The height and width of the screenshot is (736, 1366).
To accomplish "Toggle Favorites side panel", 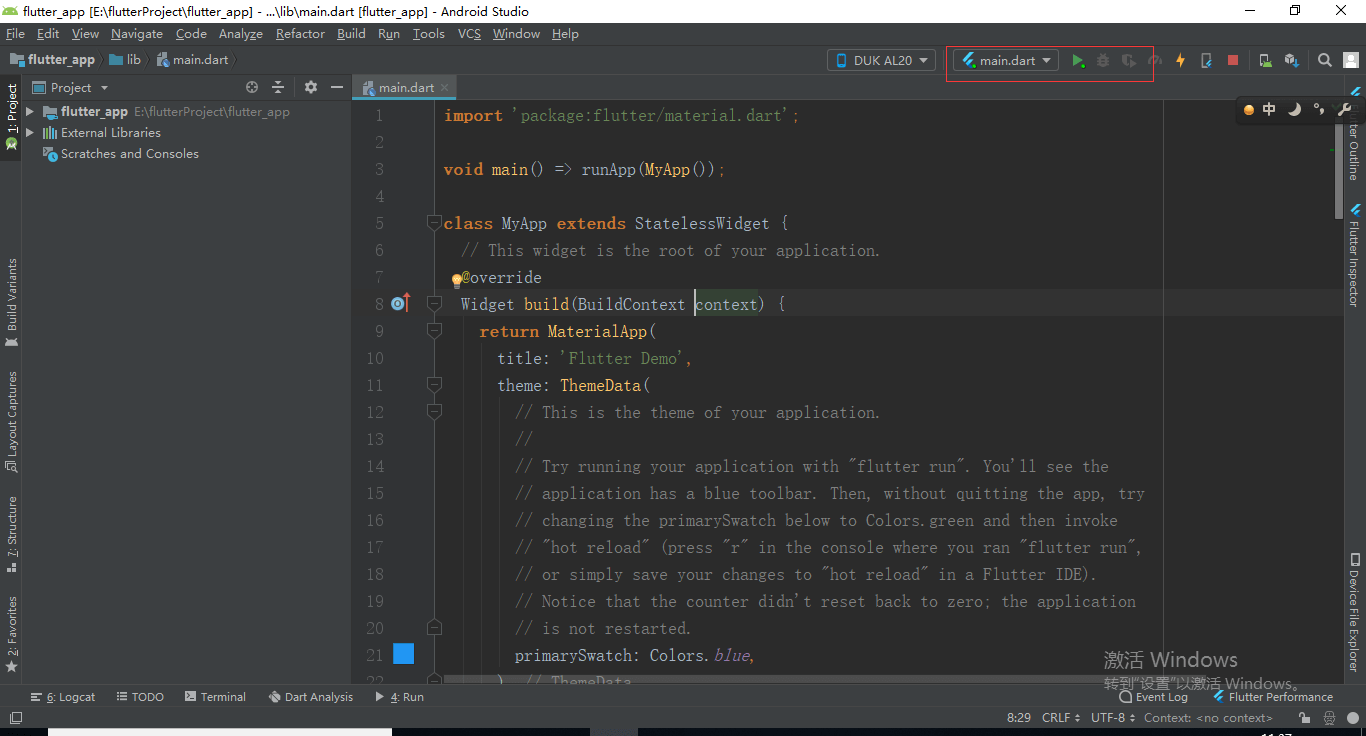I will tap(12, 634).
